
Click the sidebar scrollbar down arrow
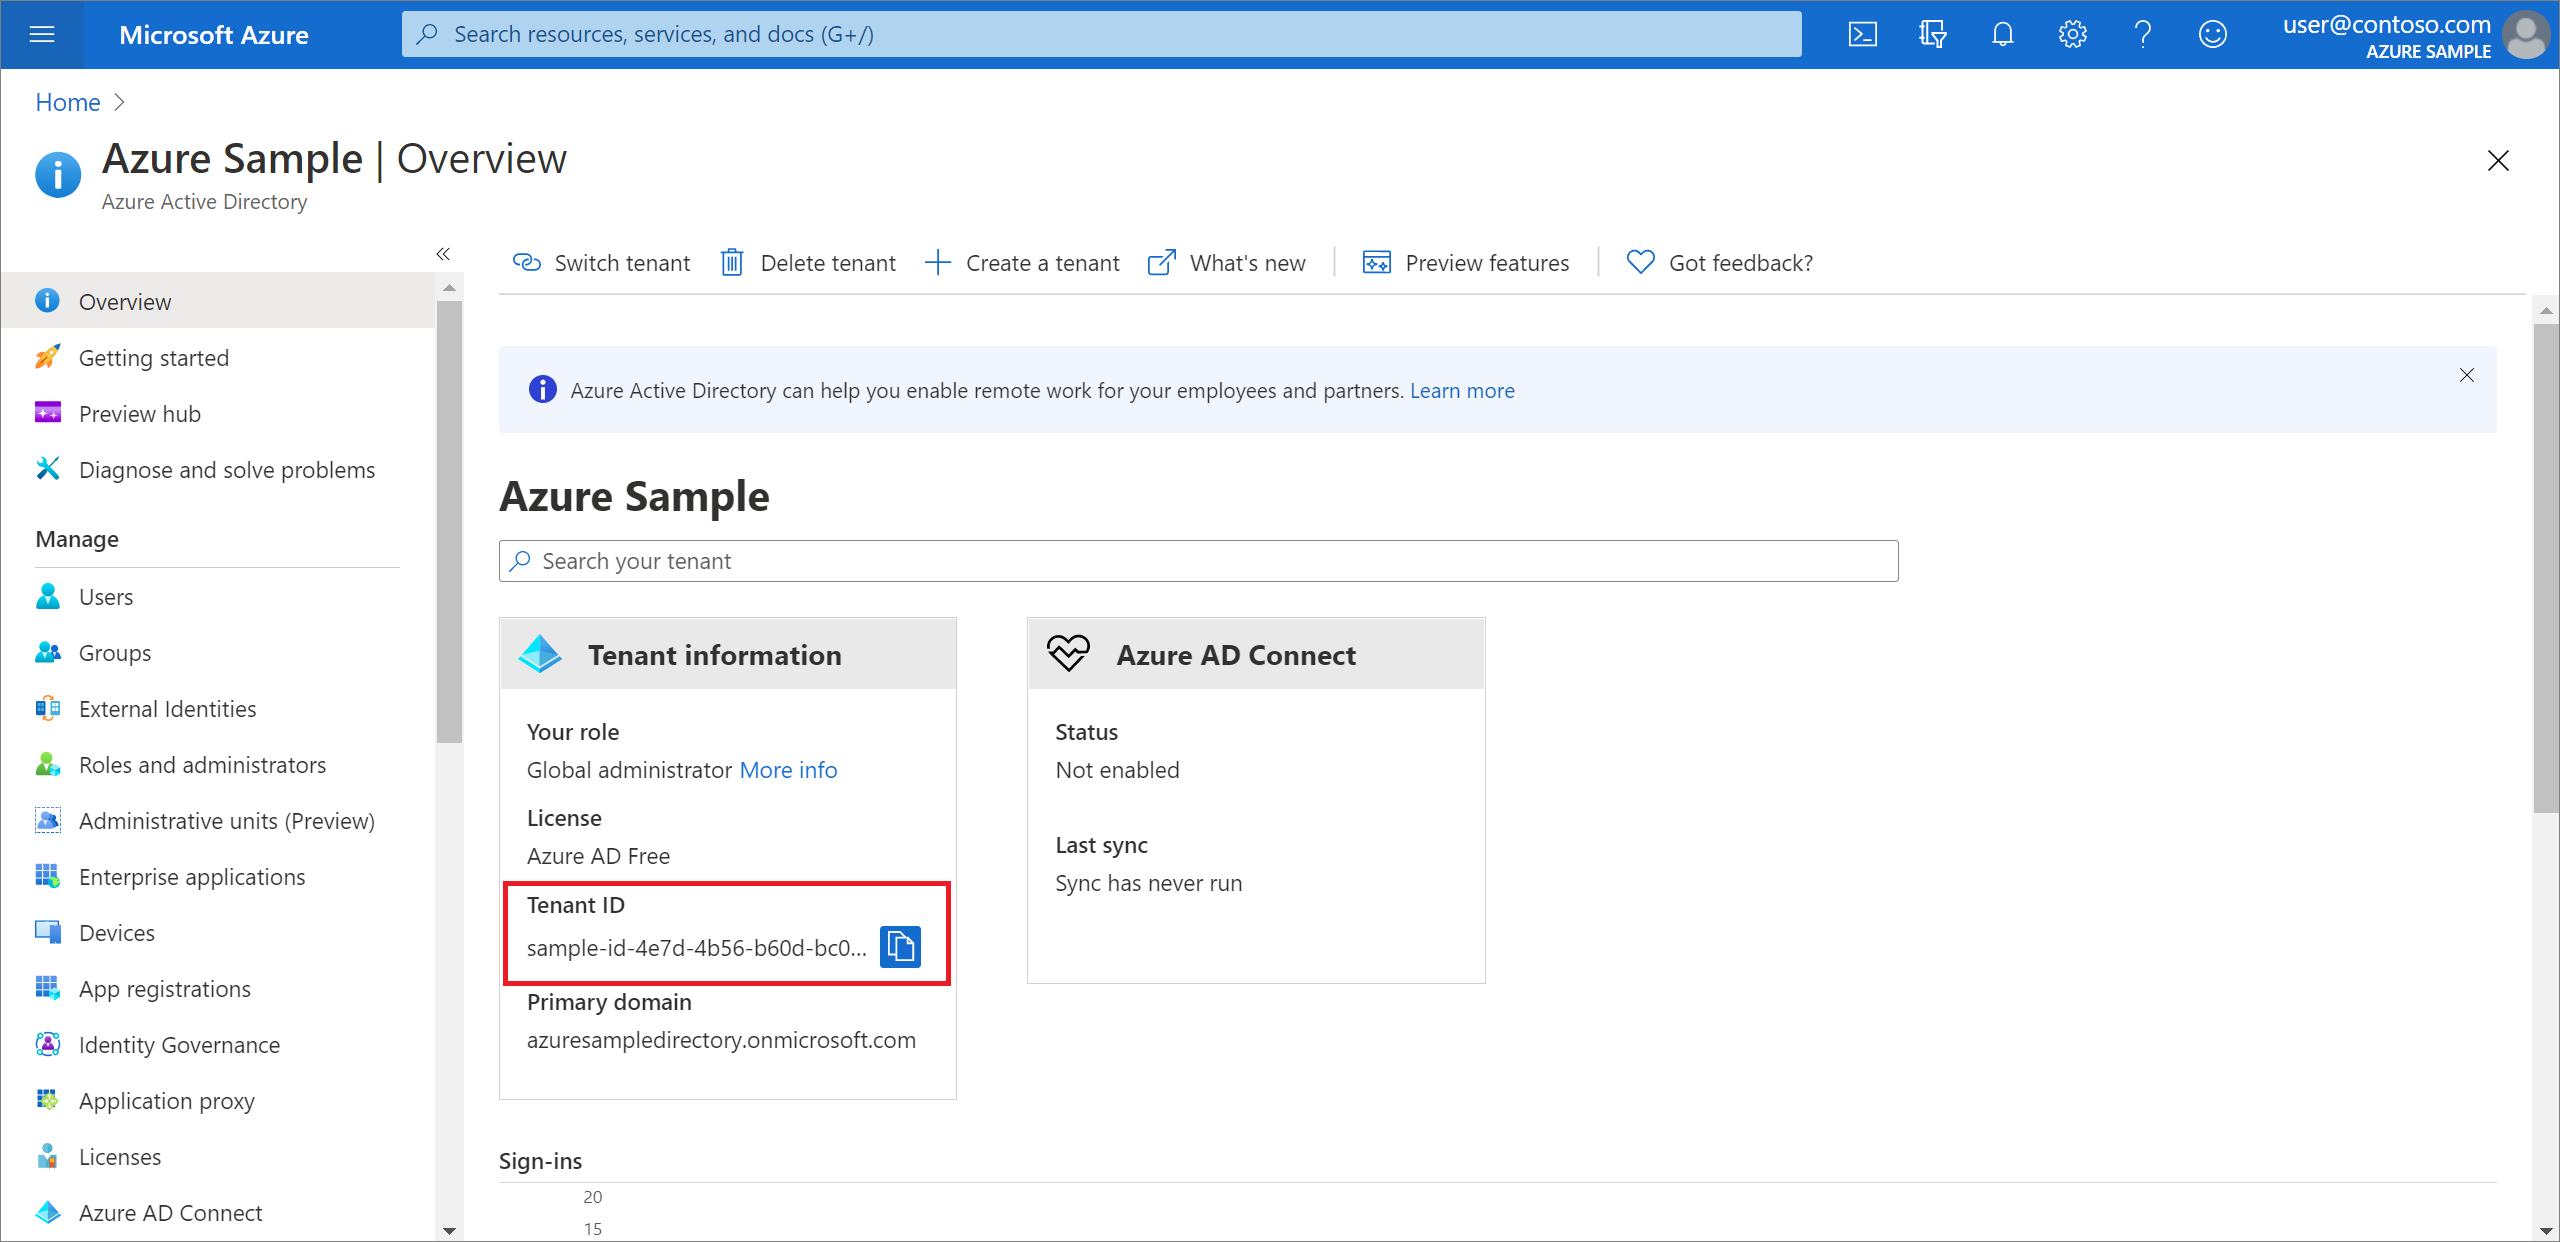pos(449,1230)
